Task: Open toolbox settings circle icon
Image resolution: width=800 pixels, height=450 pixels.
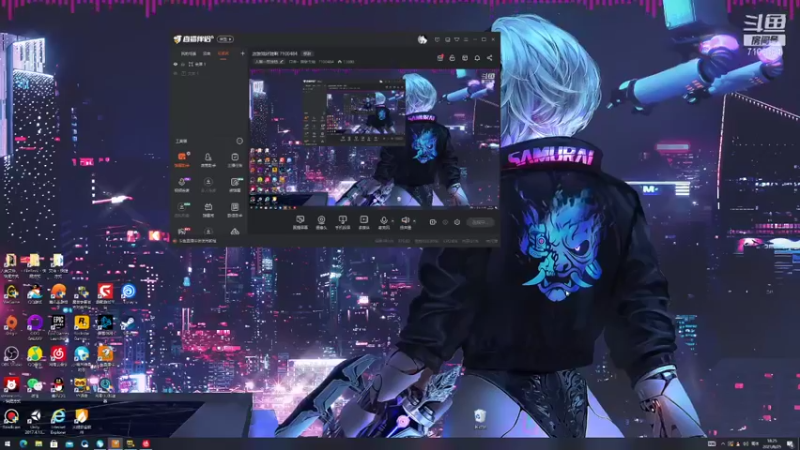Action: [x=240, y=141]
